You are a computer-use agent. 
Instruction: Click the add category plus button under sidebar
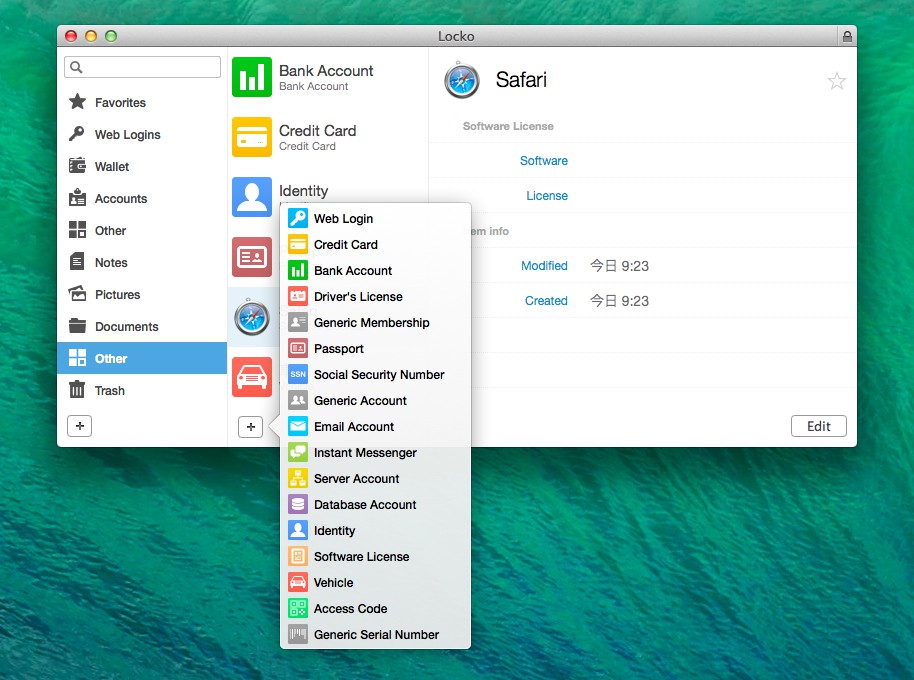[x=79, y=426]
